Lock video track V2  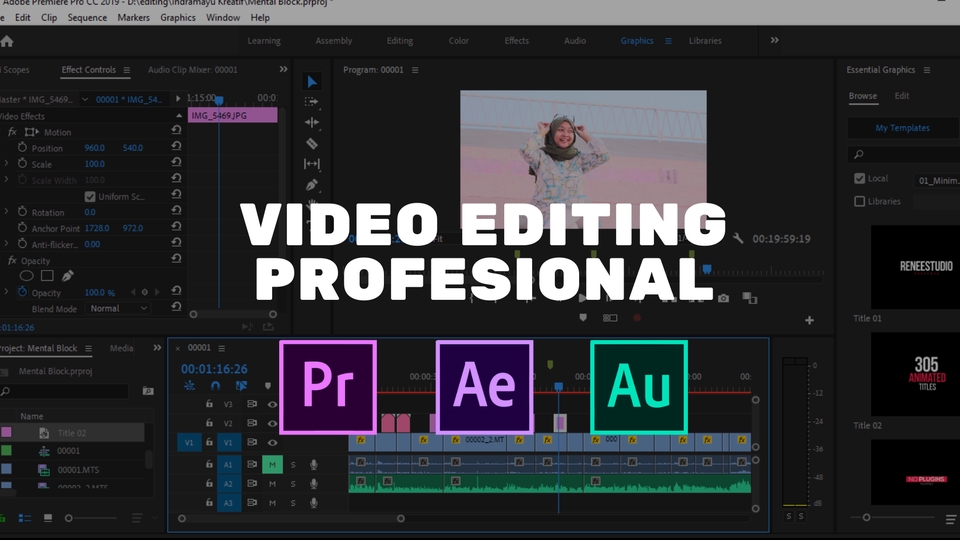pos(209,423)
